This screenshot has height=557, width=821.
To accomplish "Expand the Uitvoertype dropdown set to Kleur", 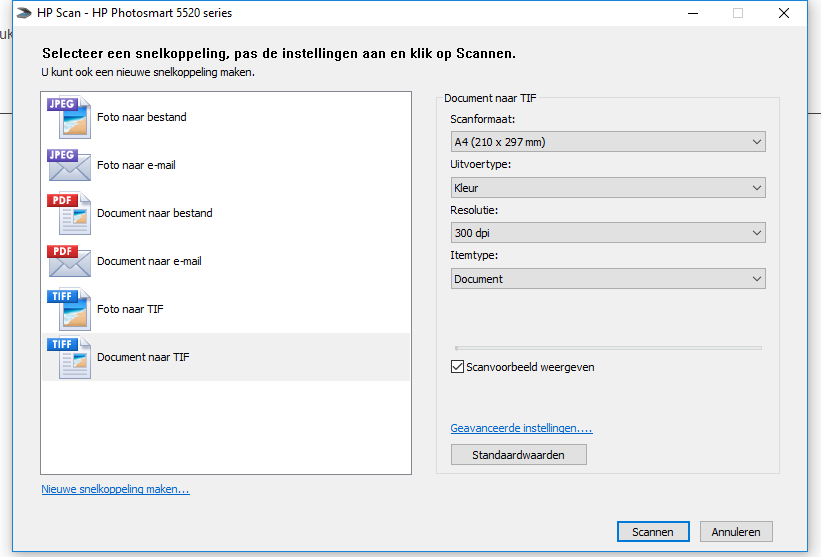I will 608,188.
